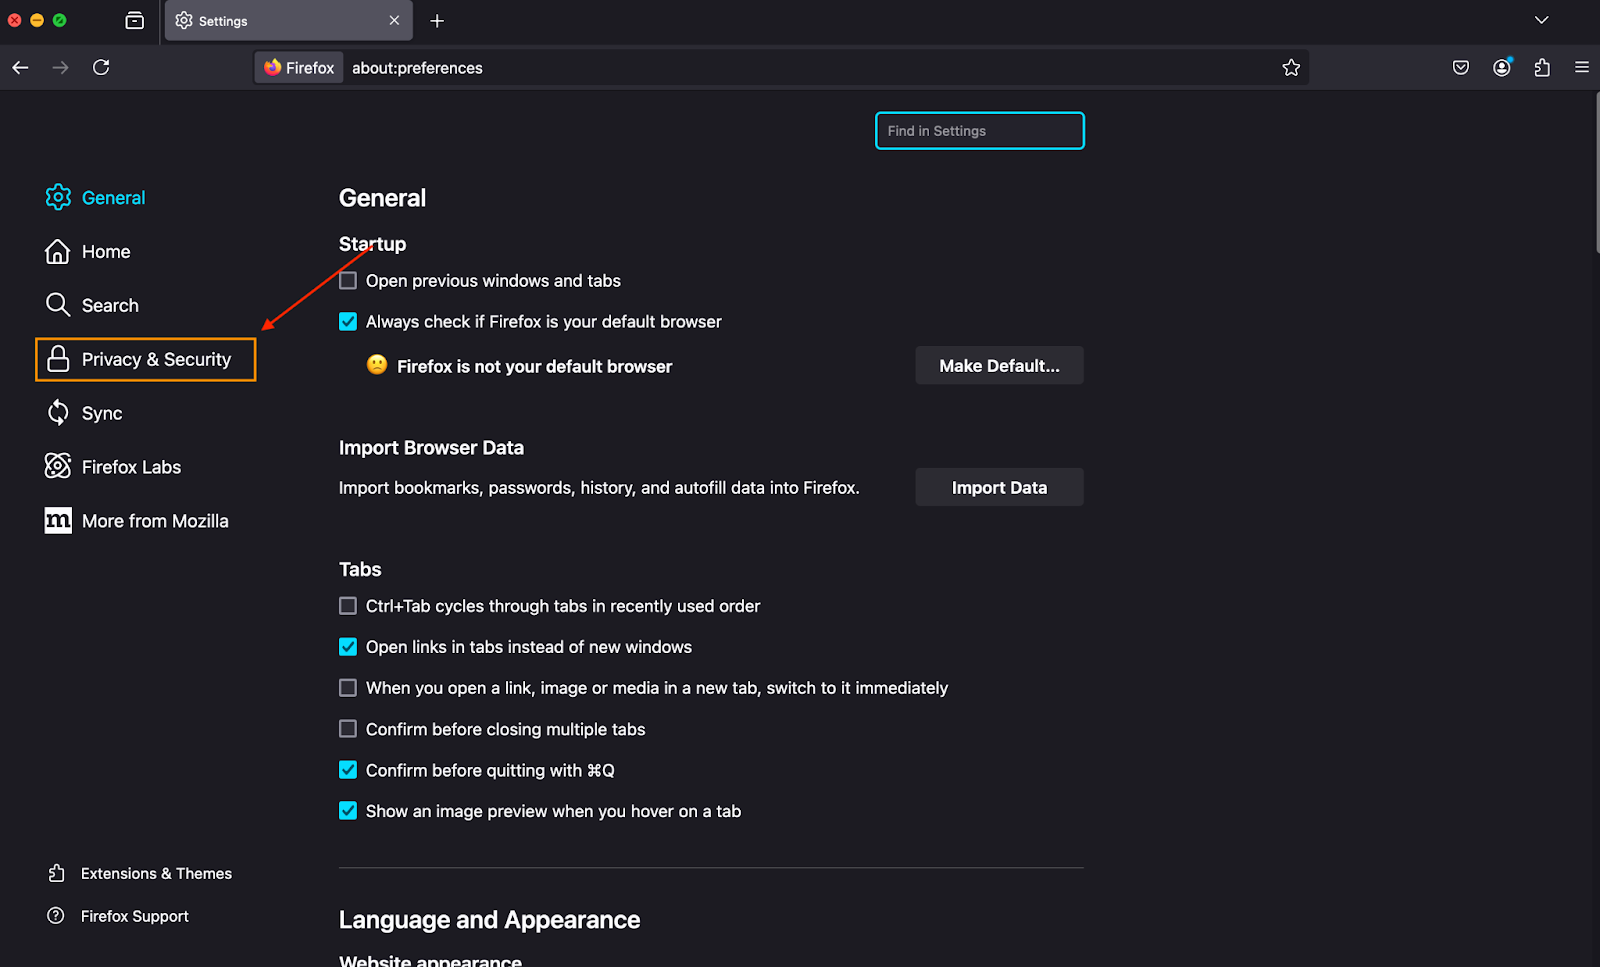Uncheck Confirm before quitting with ⌘Q

348,770
